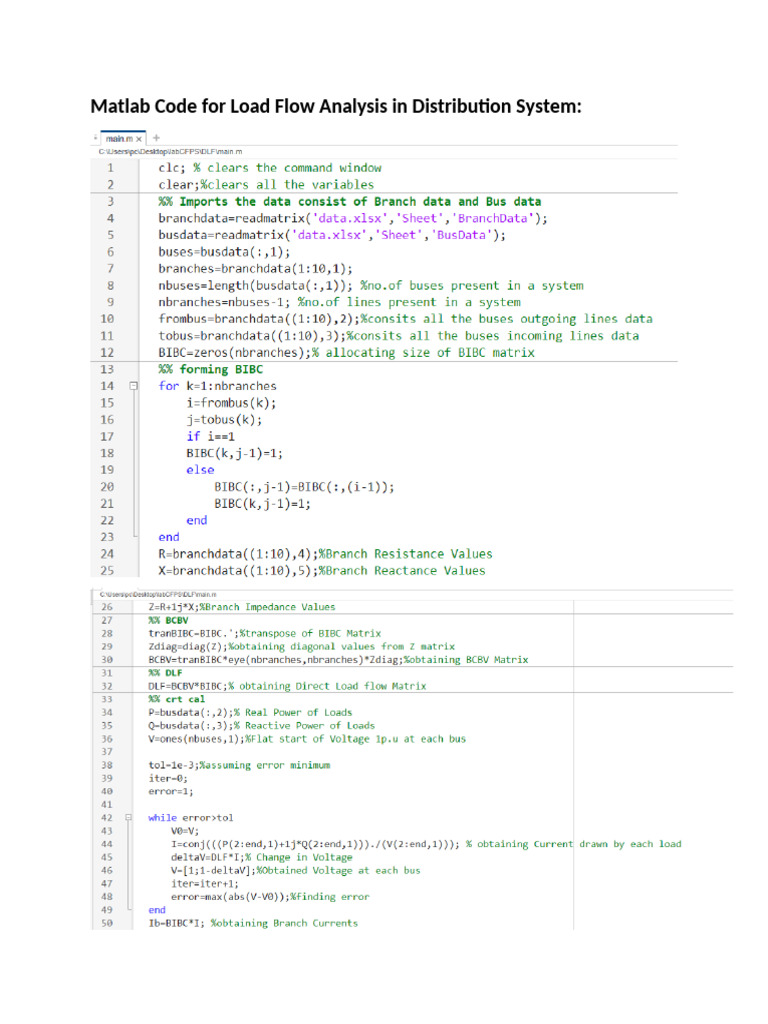Click the 'error=max(abs(V-V0));' line

tap(270, 897)
